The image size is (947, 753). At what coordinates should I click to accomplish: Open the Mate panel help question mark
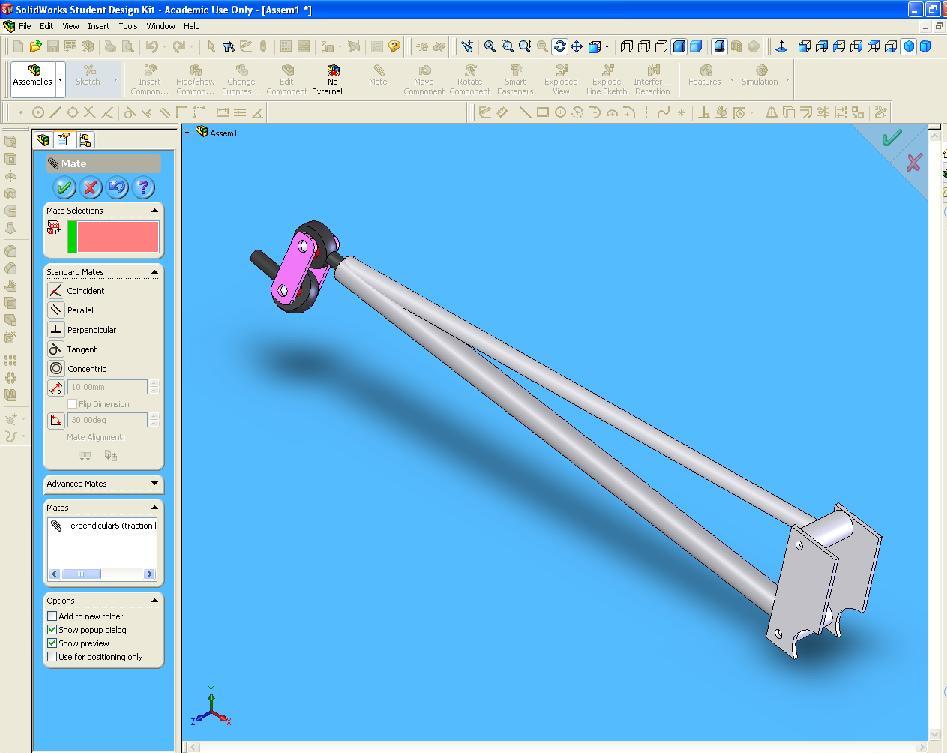coord(143,187)
